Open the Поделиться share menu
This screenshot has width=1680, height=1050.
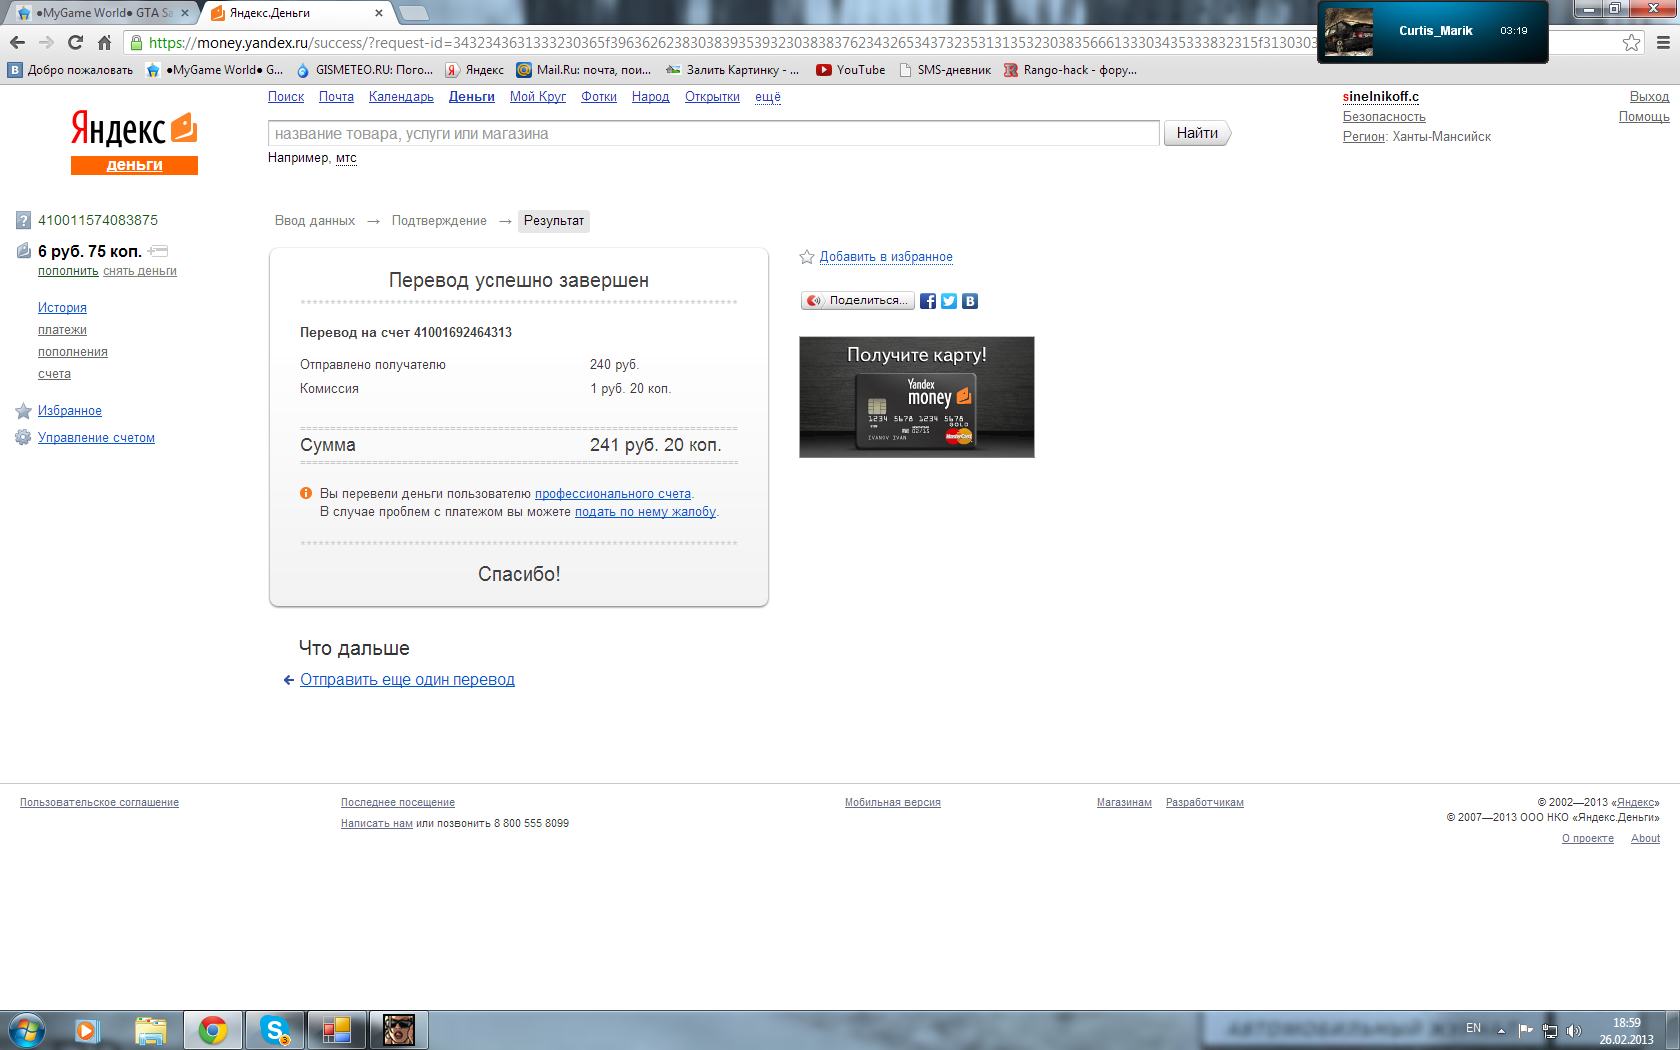(x=858, y=301)
